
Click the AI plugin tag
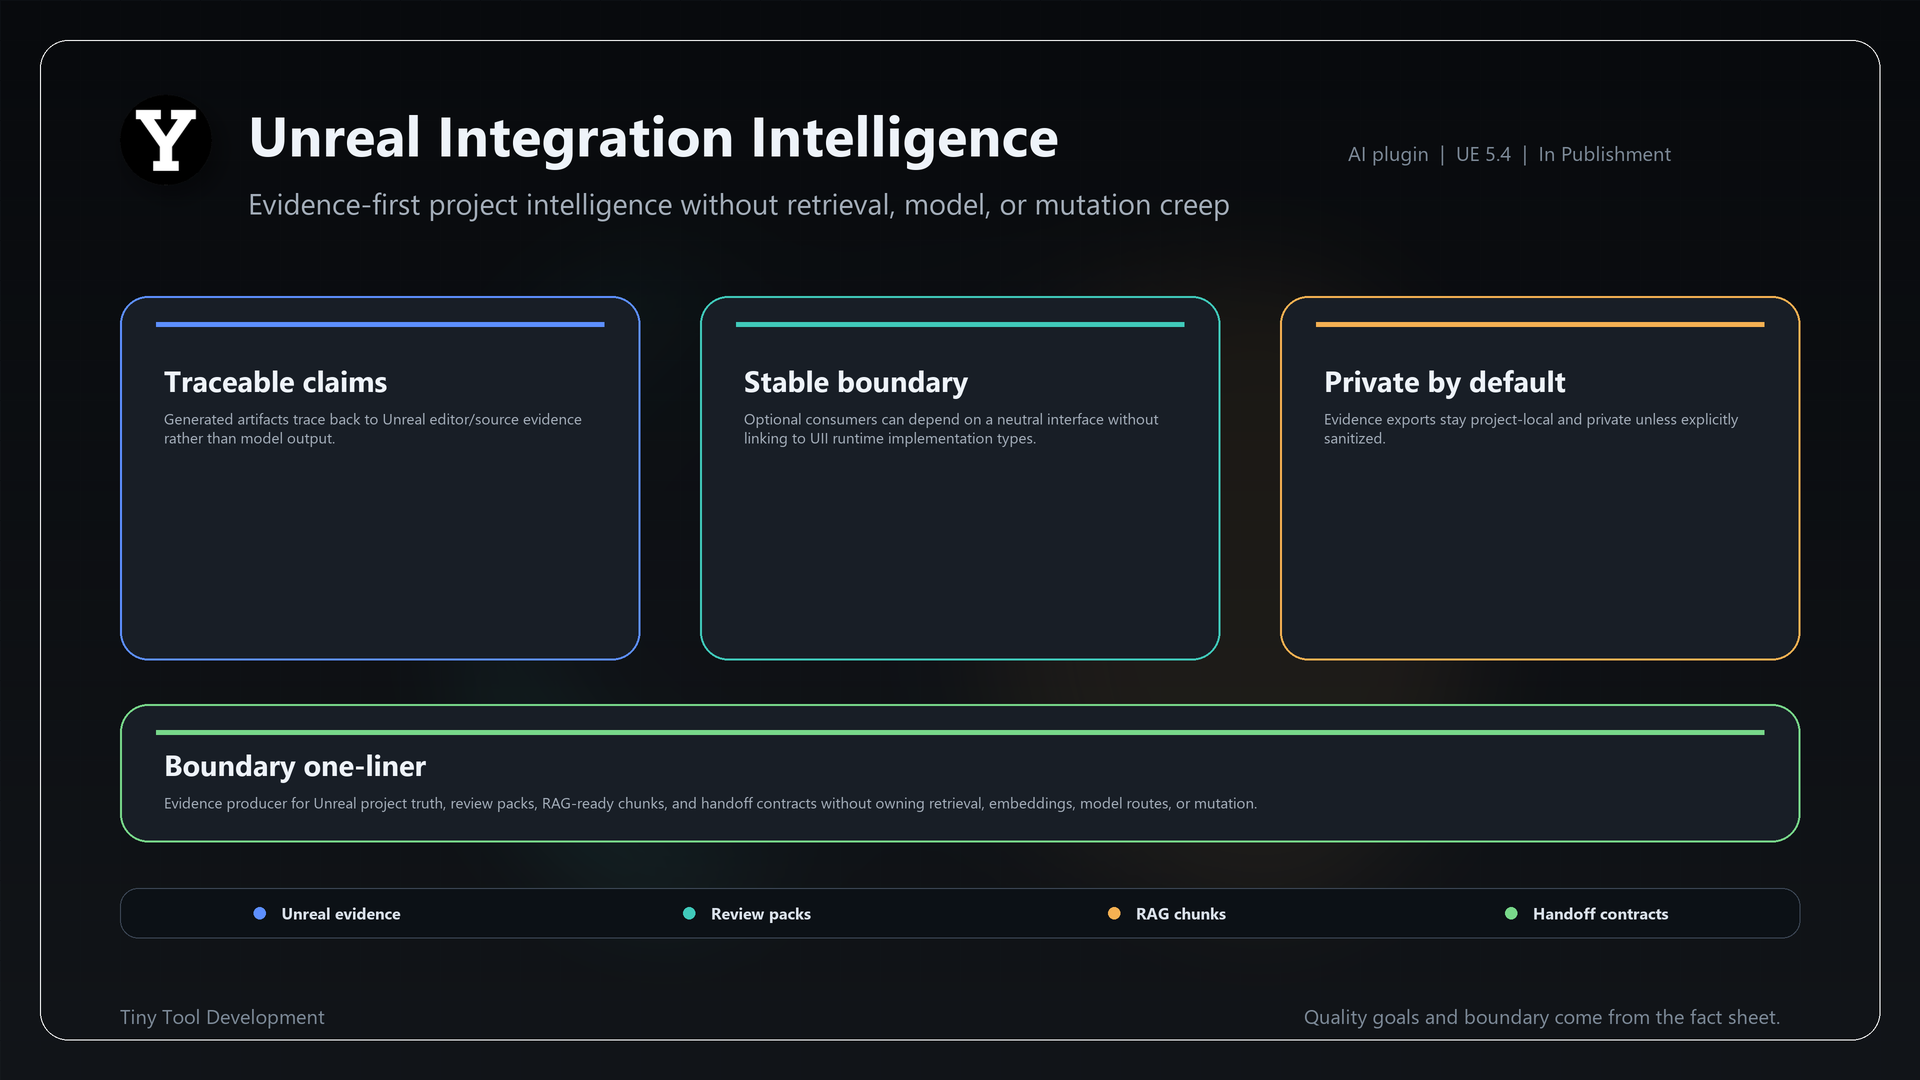click(x=1388, y=154)
